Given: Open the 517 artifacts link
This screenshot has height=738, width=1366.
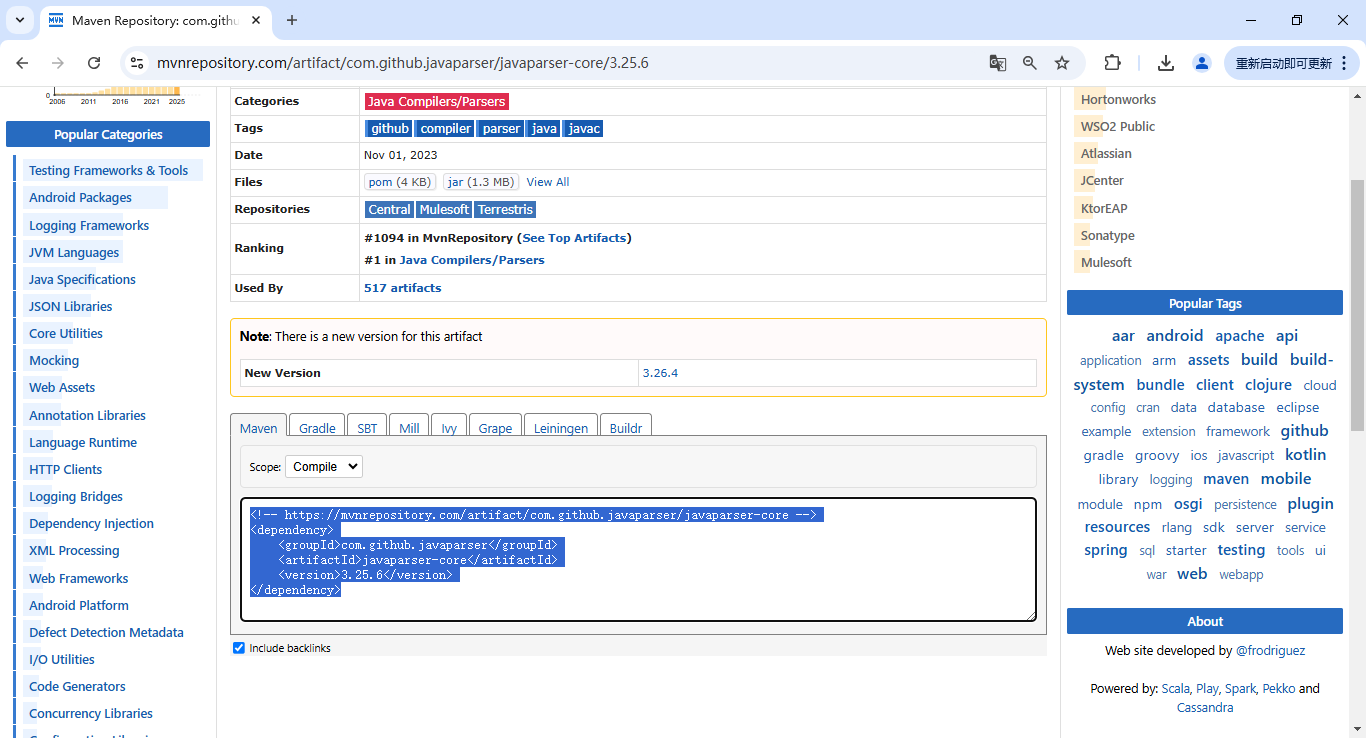Looking at the screenshot, I should pyautogui.click(x=402, y=288).
